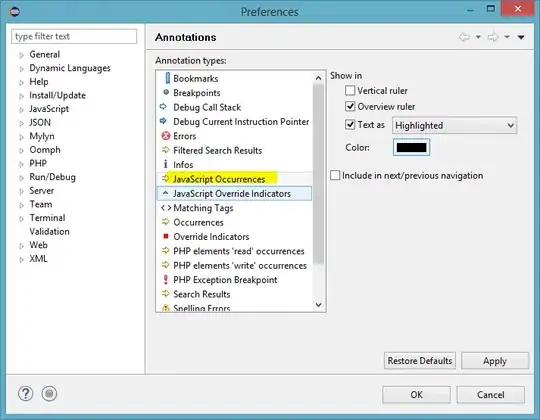Click the back navigation arrow in header
This screenshot has height=420, width=540.
[464, 37]
